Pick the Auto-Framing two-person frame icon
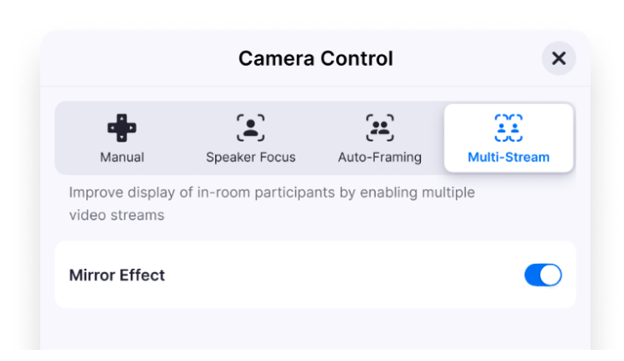Screen dimensions: 624x361 click(380, 128)
